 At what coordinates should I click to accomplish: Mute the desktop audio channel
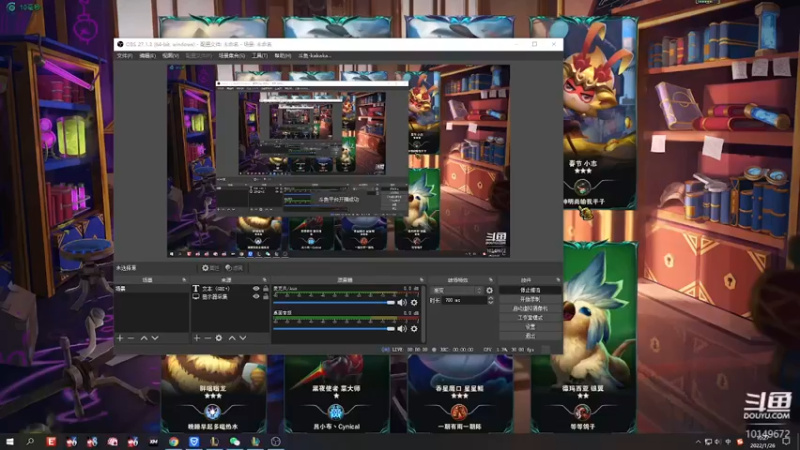coord(402,329)
